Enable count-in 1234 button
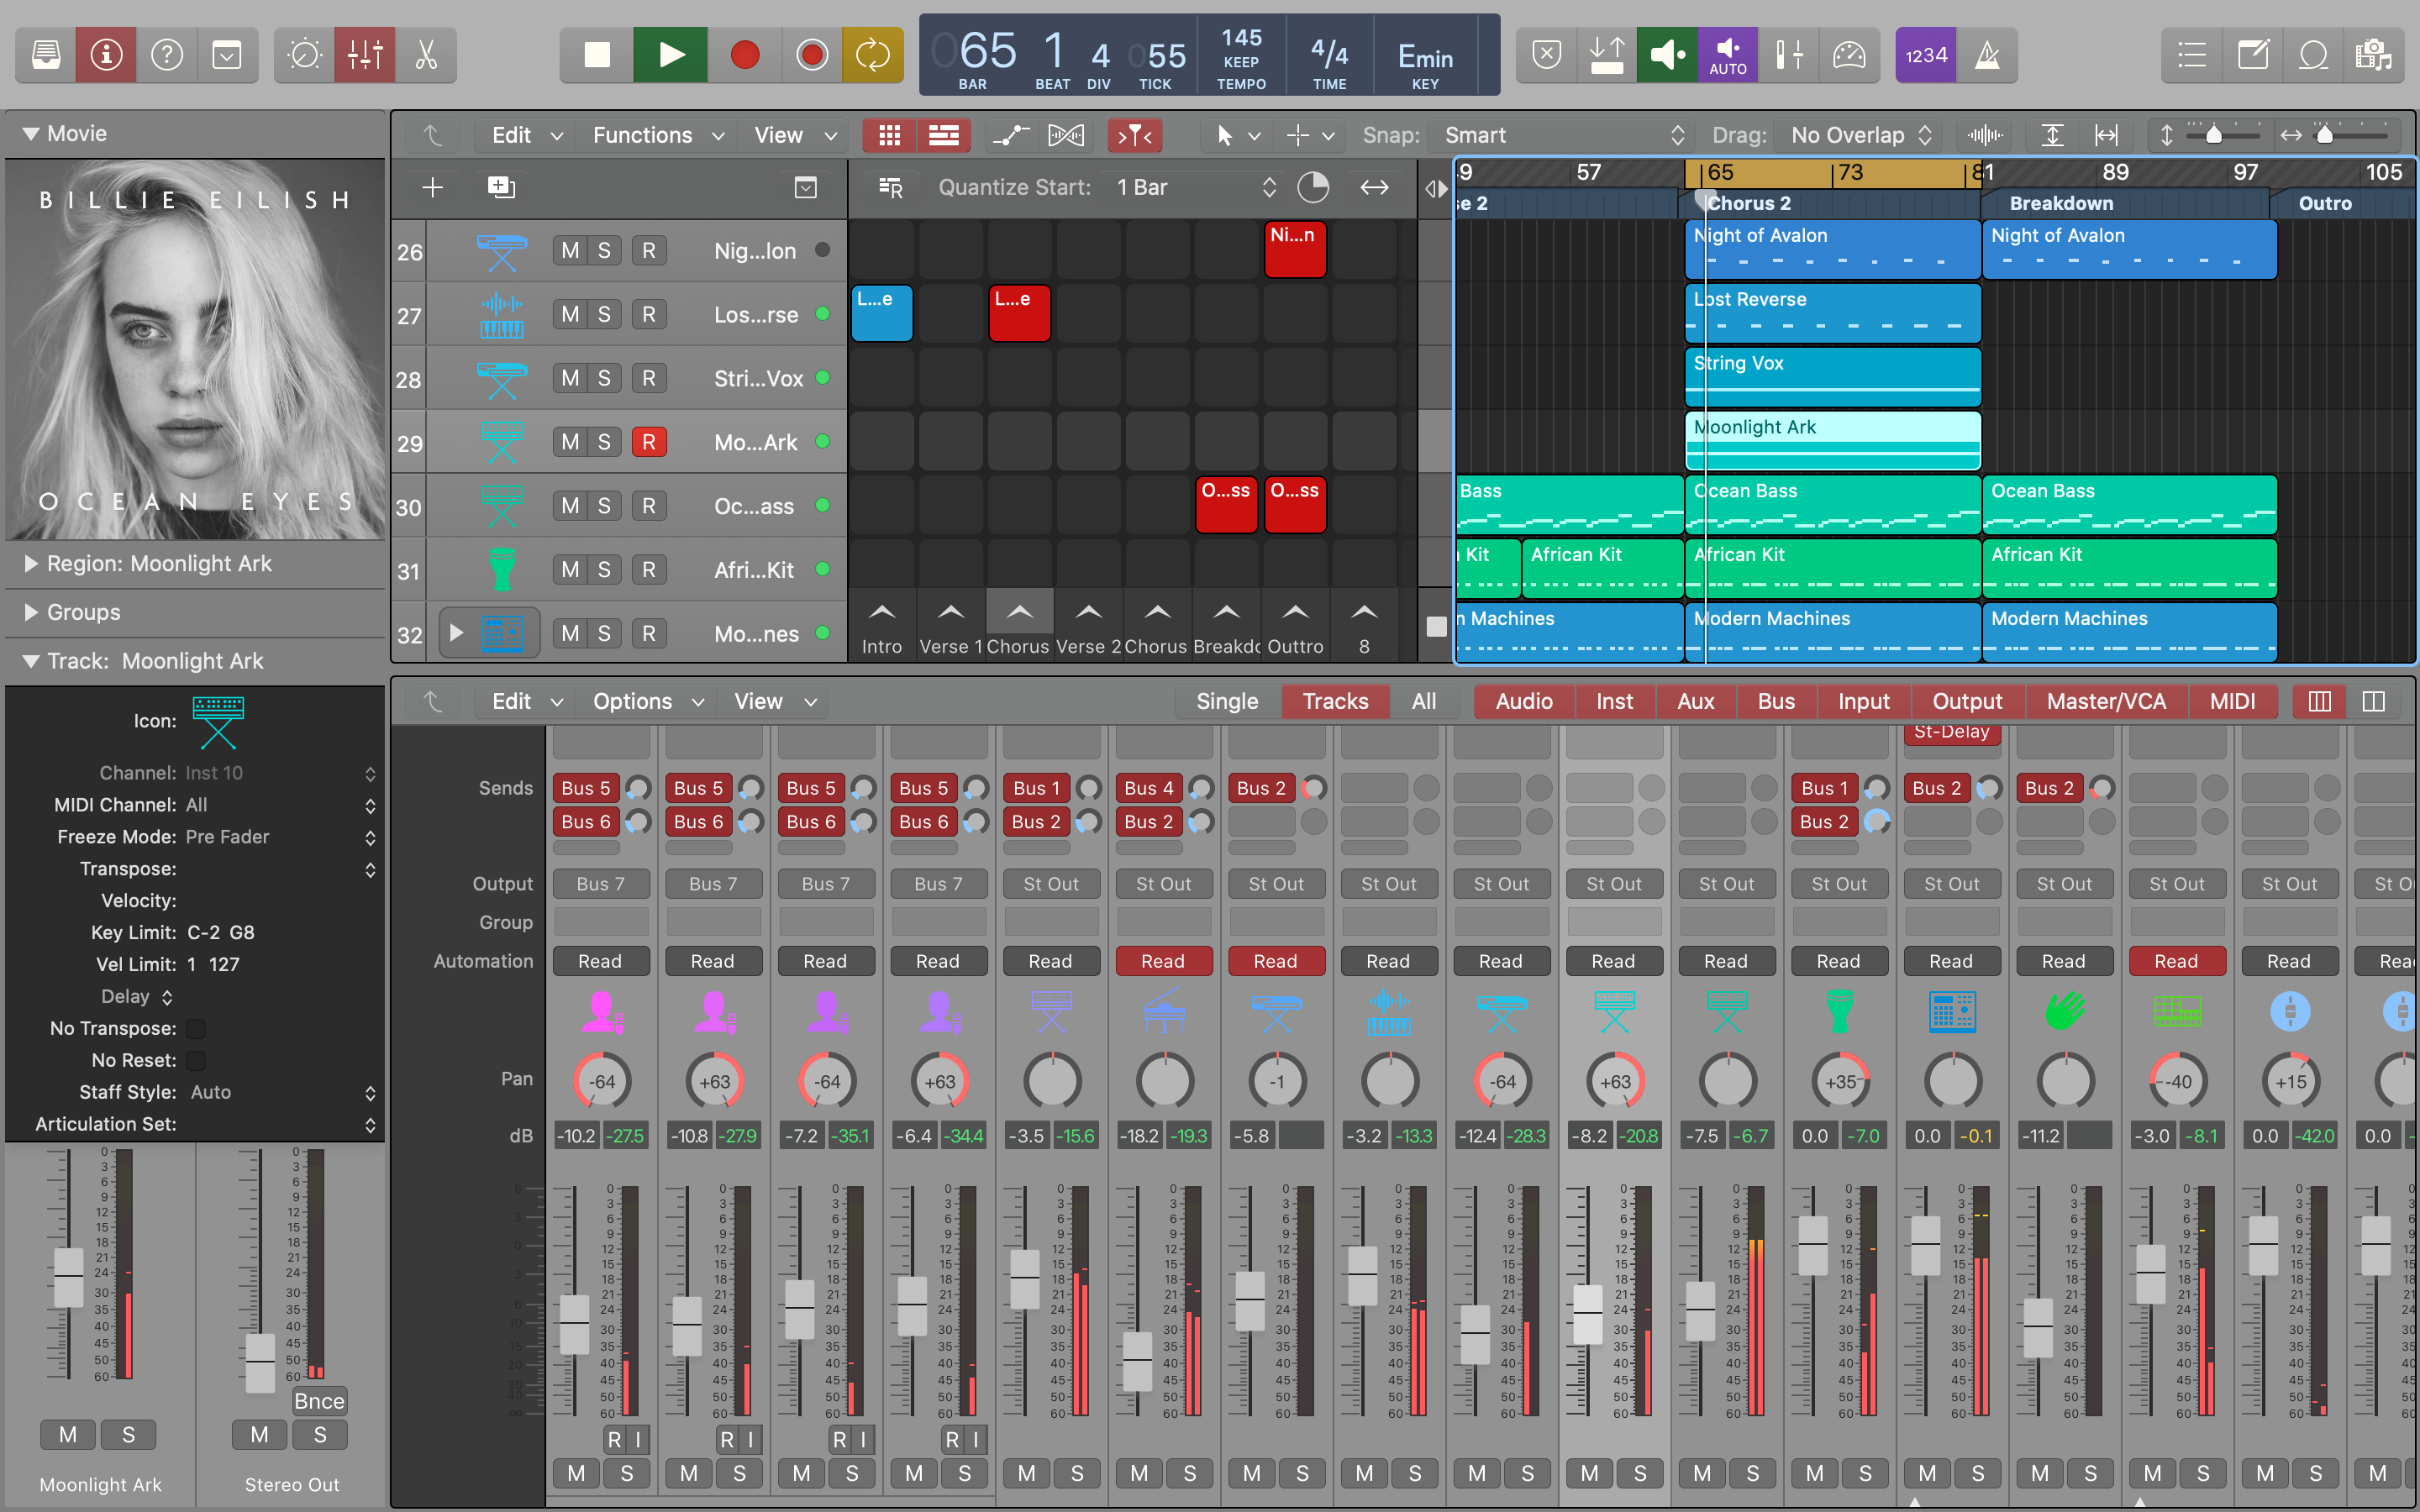 click(1925, 54)
